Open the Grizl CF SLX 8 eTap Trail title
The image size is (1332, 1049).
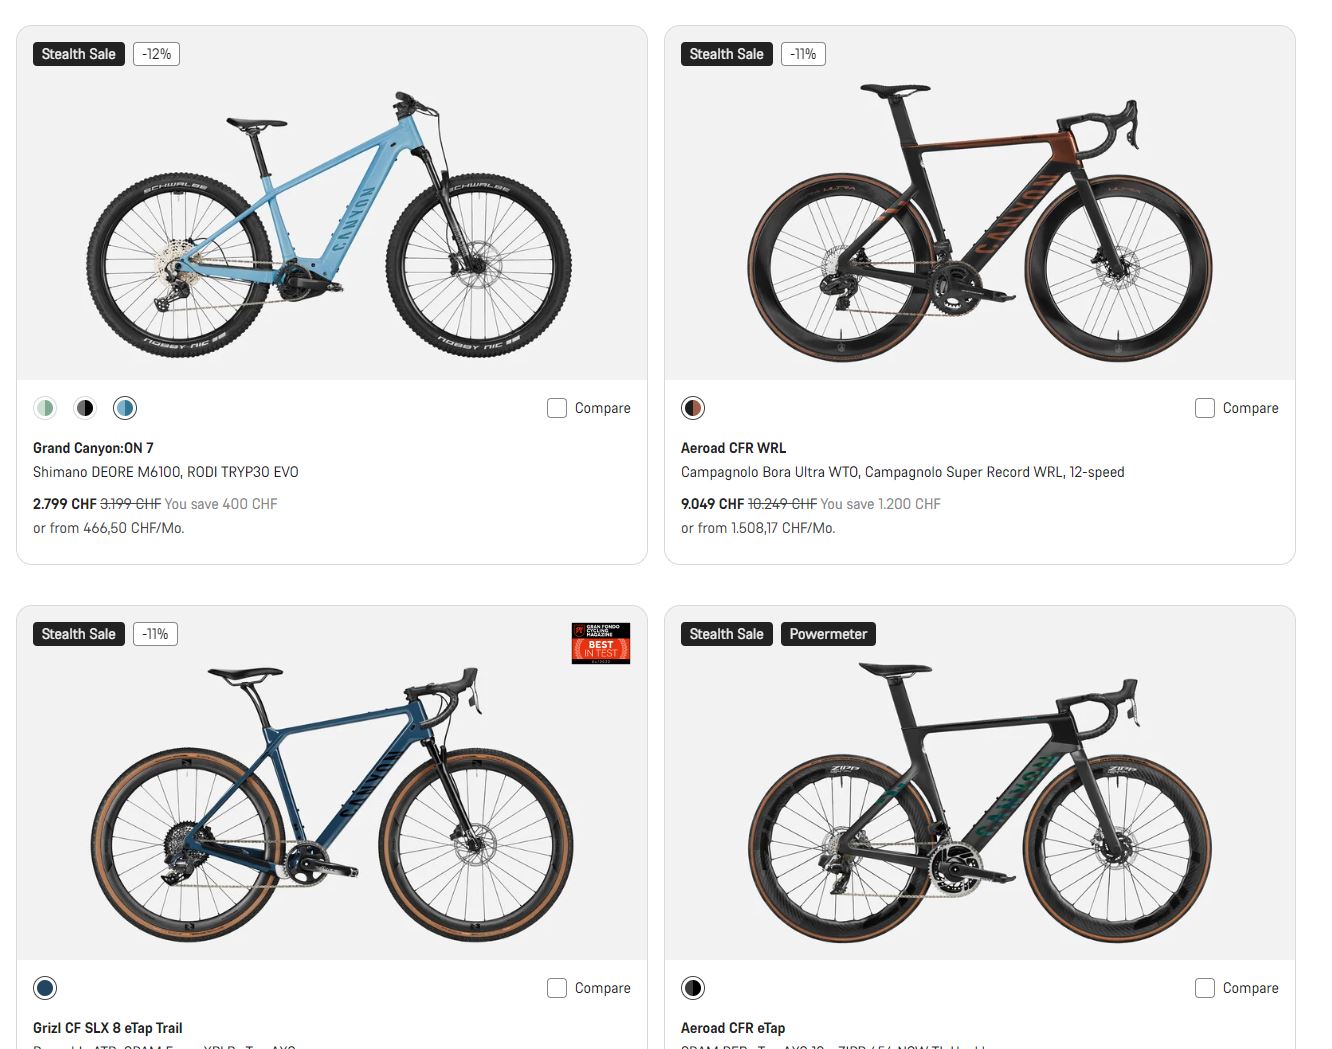pos(107,1028)
